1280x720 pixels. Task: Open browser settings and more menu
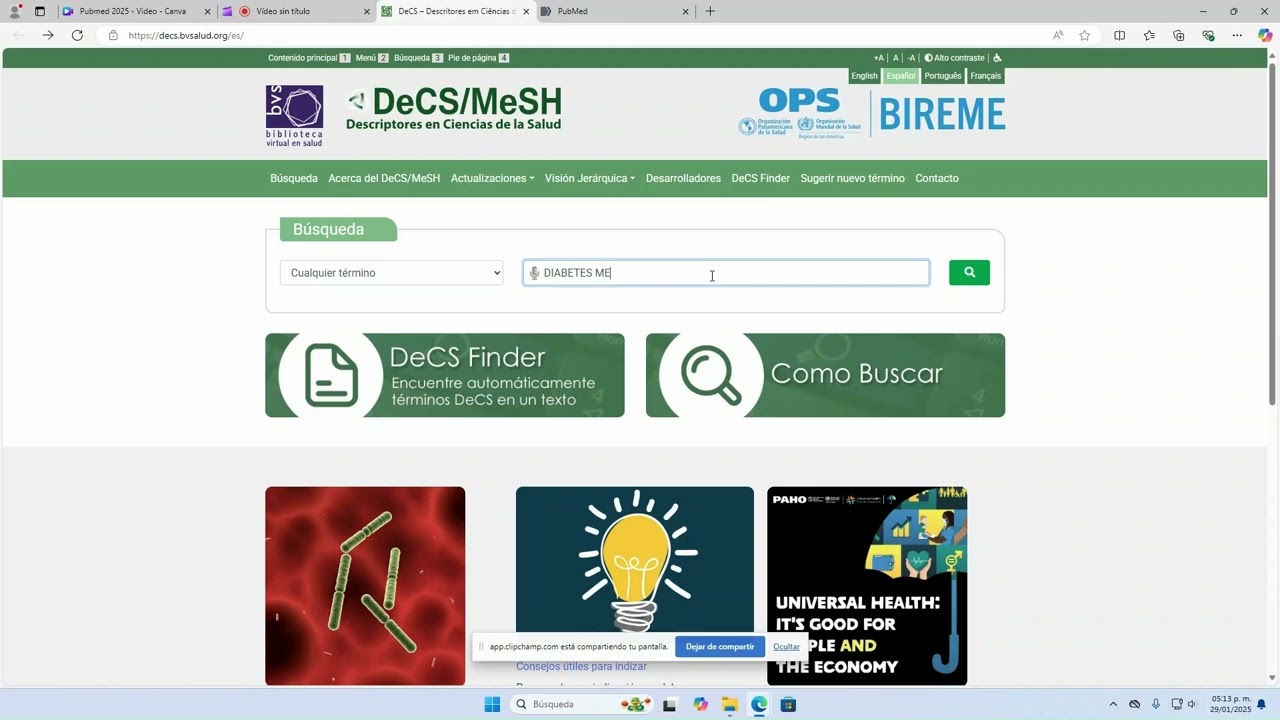[x=1237, y=35]
